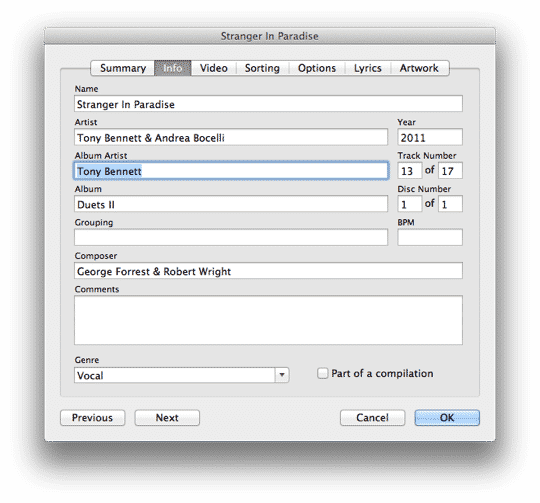Image resolution: width=540 pixels, height=503 pixels.
Task: Open the Options tab
Action: [x=317, y=68]
